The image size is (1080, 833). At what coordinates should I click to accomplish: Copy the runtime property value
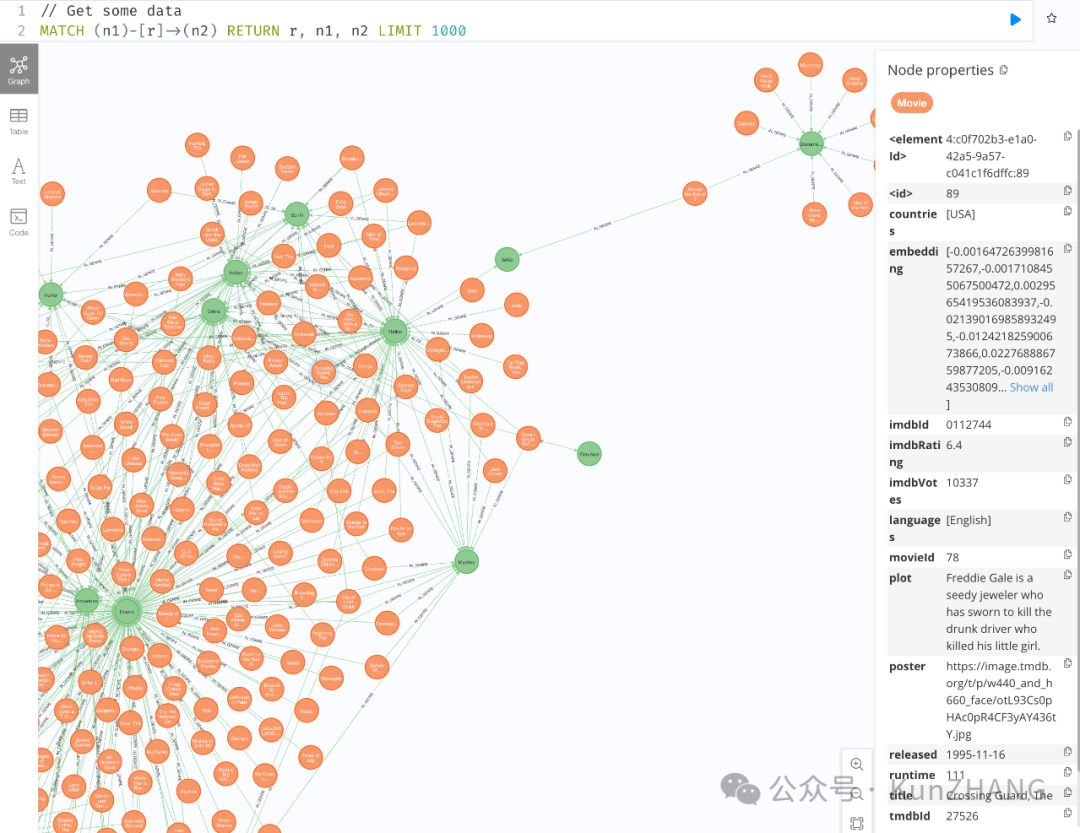1067,772
